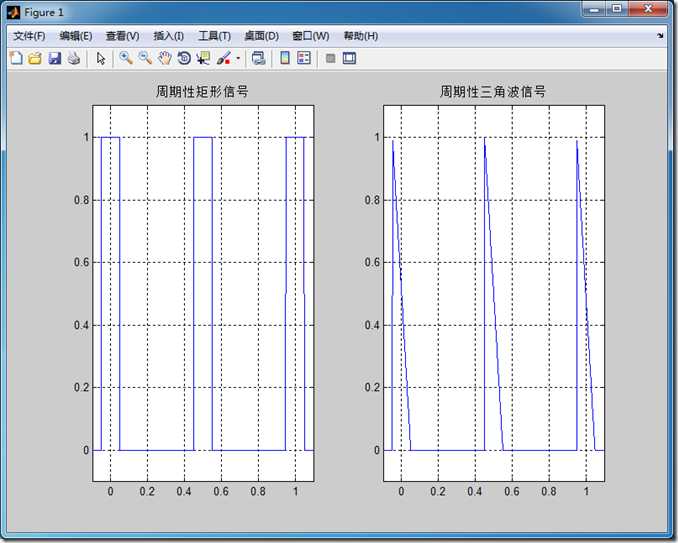
Task: Open the 编辑(E) menu
Action: tap(76, 36)
